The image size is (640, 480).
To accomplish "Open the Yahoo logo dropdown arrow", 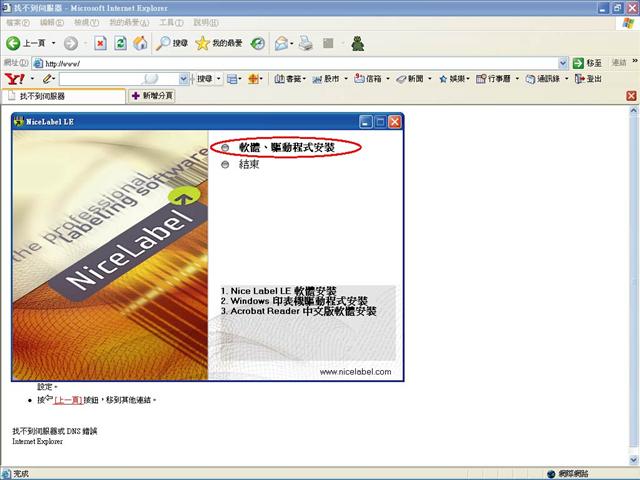I will [32, 79].
